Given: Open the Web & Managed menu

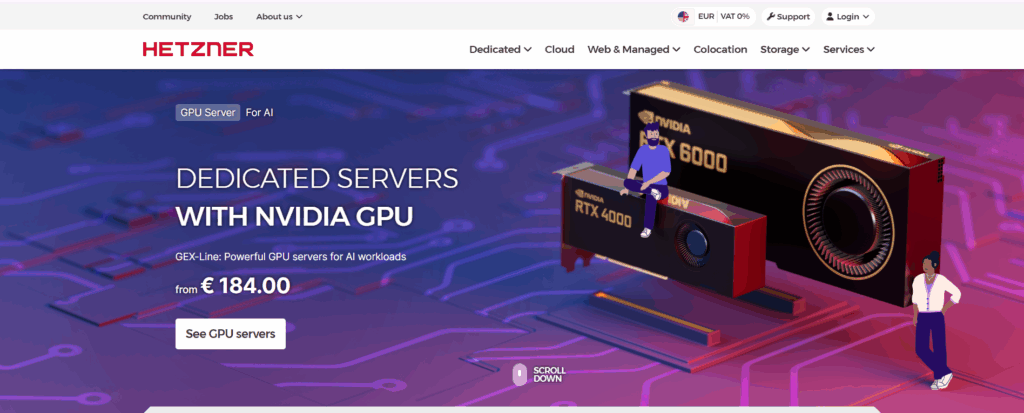Looking at the screenshot, I should (x=633, y=49).
